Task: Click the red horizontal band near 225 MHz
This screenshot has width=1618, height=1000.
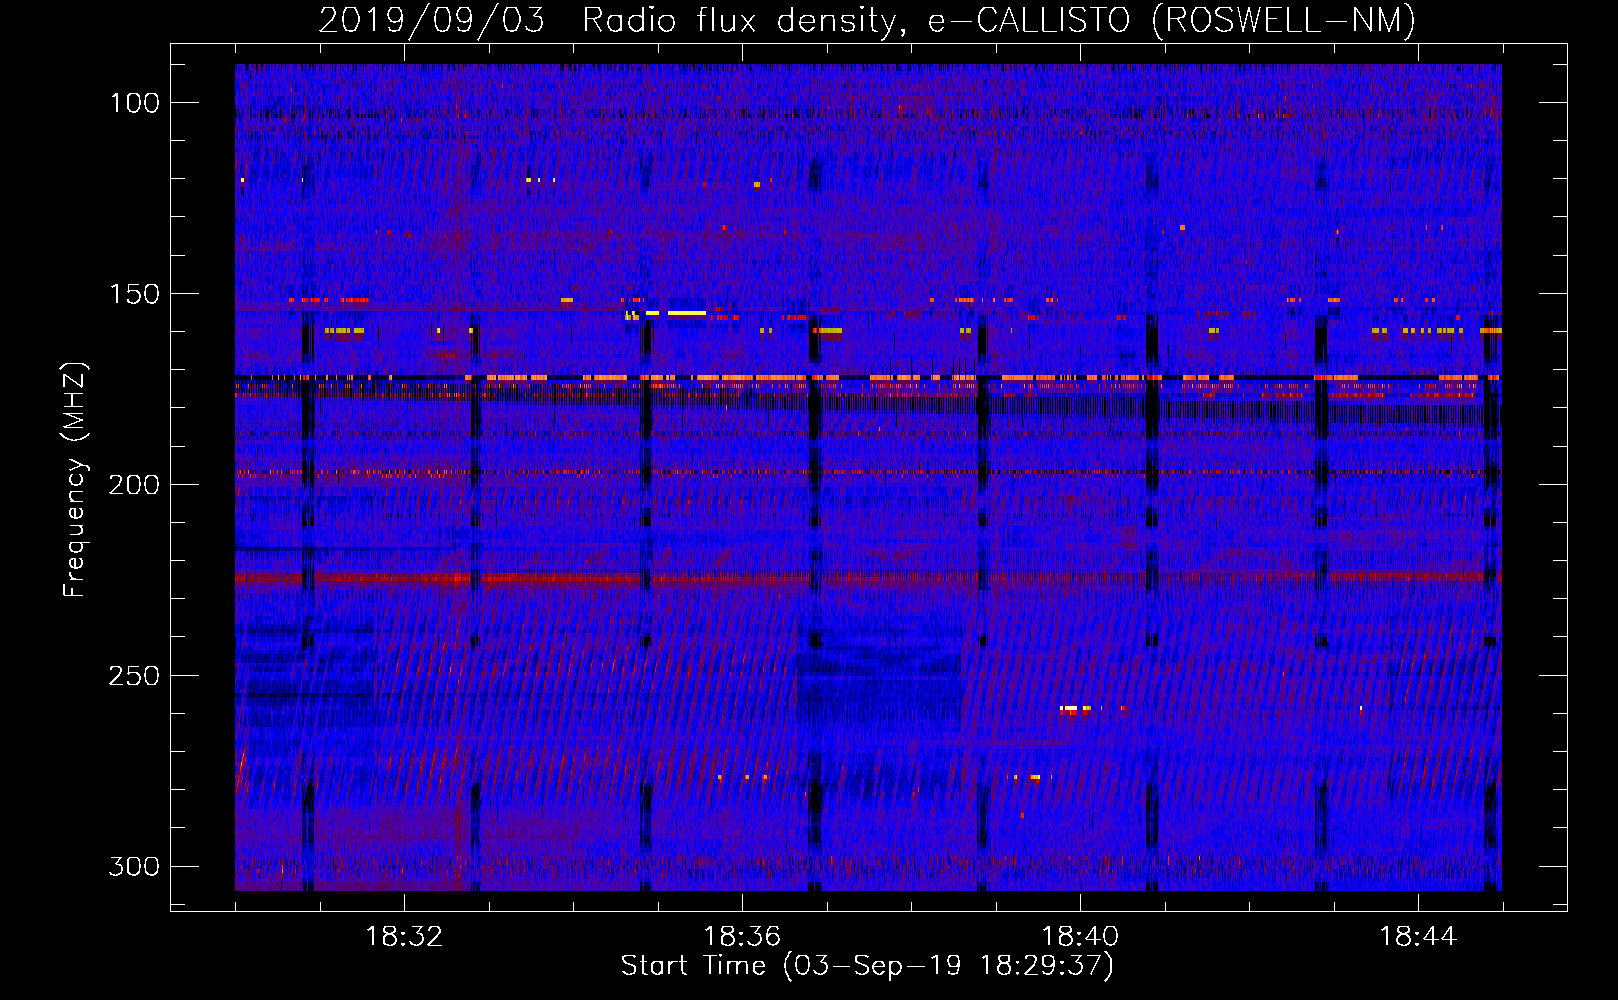Action: click(868, 578)
